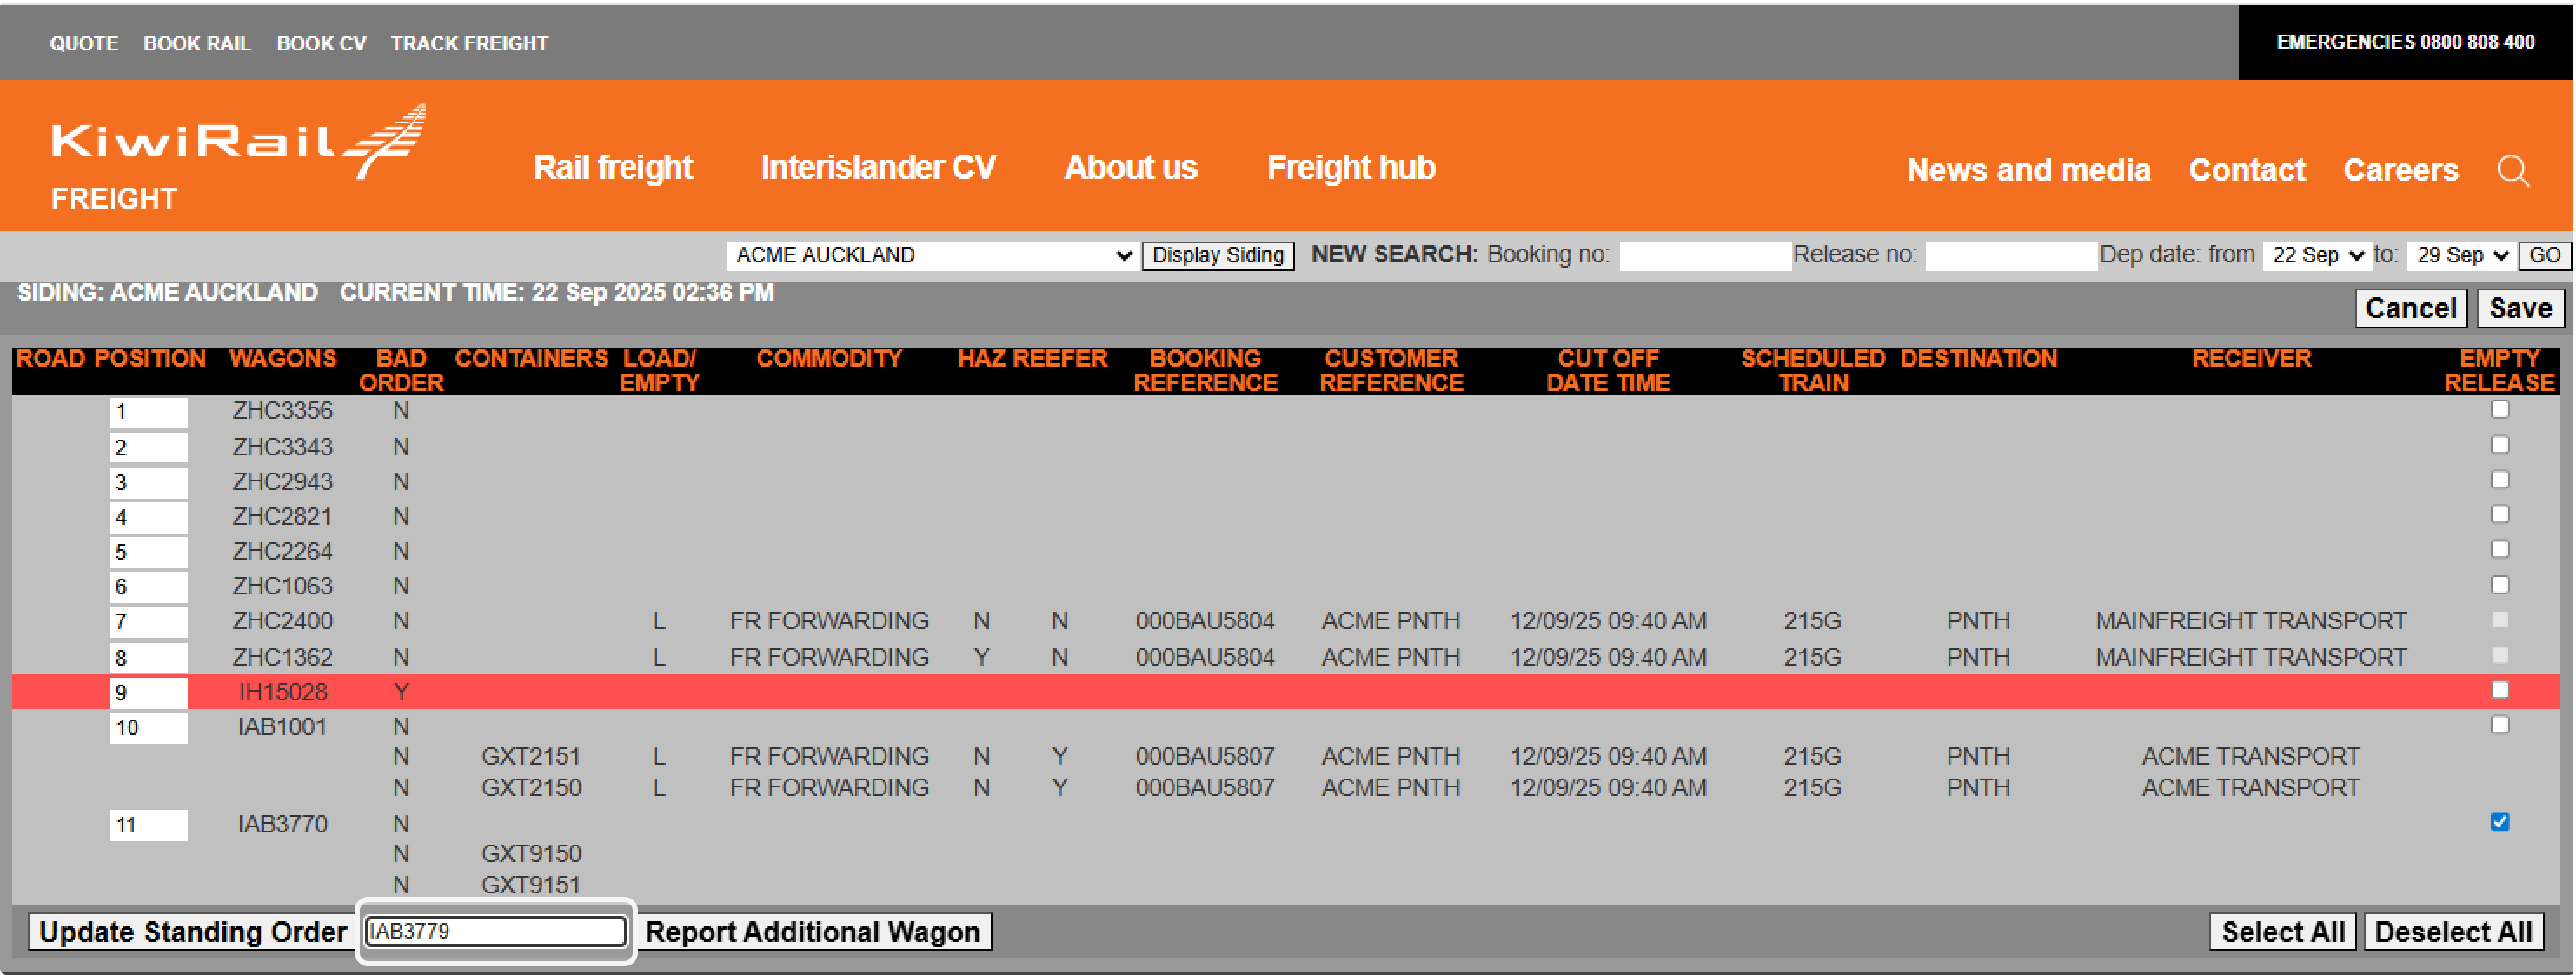This screenshot has width=2576, height=975.
Task: Click Report Additional Wagon button
Action: coord(812,932)
